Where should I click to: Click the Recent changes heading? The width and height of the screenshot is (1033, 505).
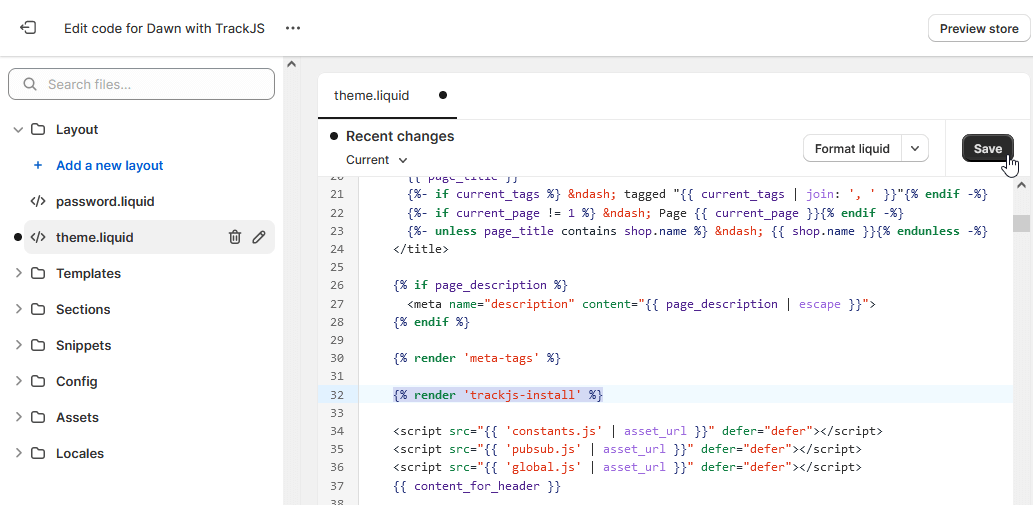(400, 136)
